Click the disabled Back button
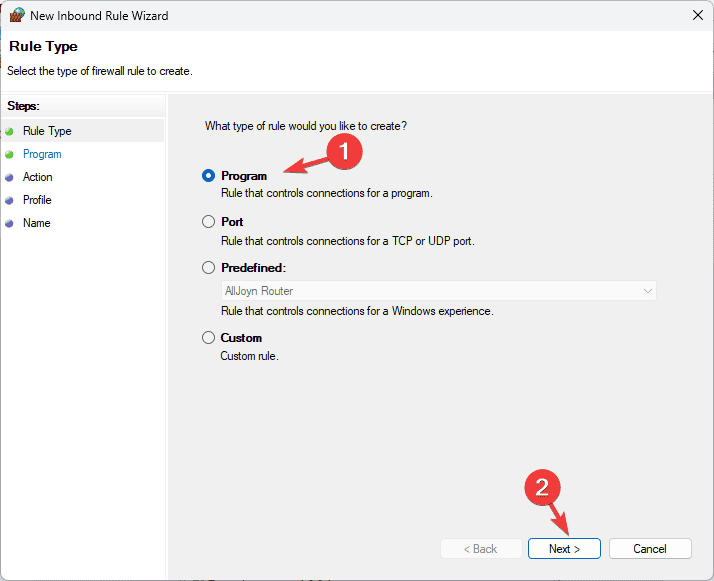Viewport: 714px width, 581px height. point(480,548)
